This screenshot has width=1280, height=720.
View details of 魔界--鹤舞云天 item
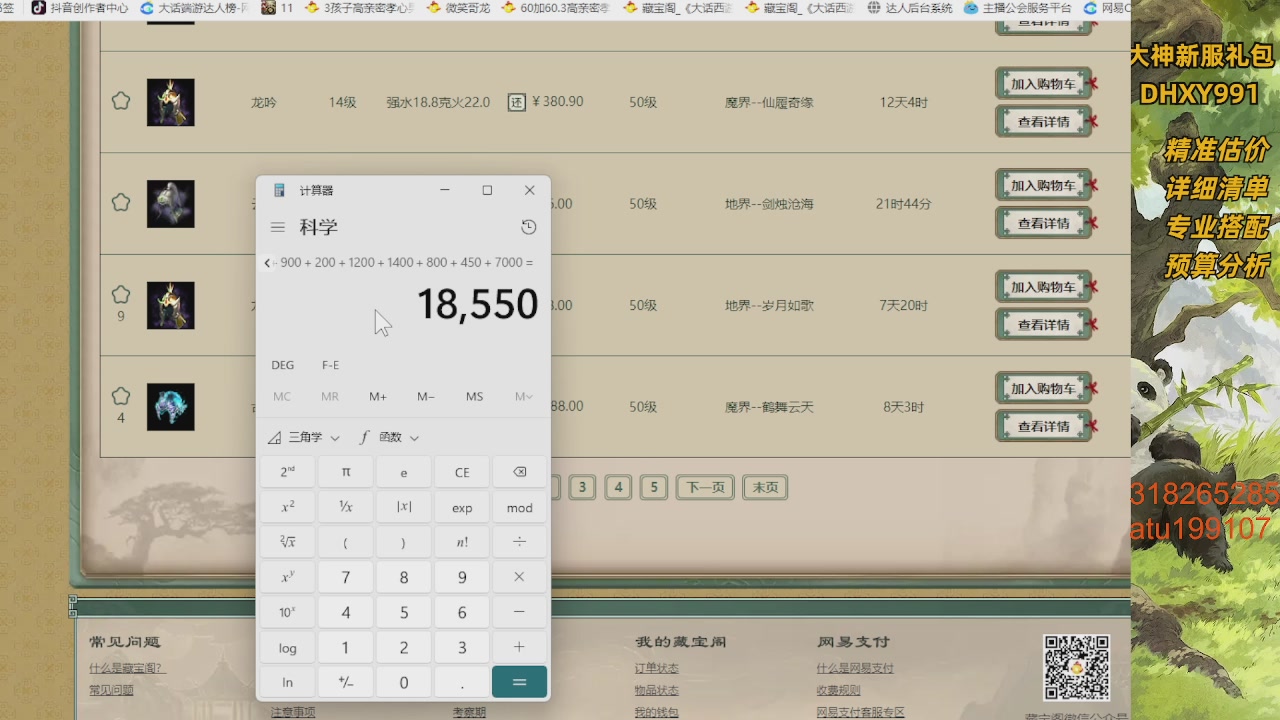click(1043, 426)
